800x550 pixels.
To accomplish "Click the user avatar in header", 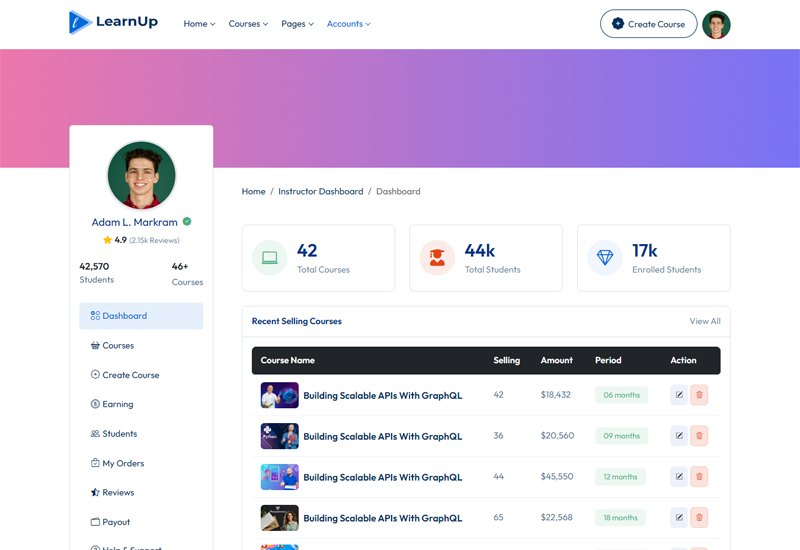I will click(x=716, y=24).
